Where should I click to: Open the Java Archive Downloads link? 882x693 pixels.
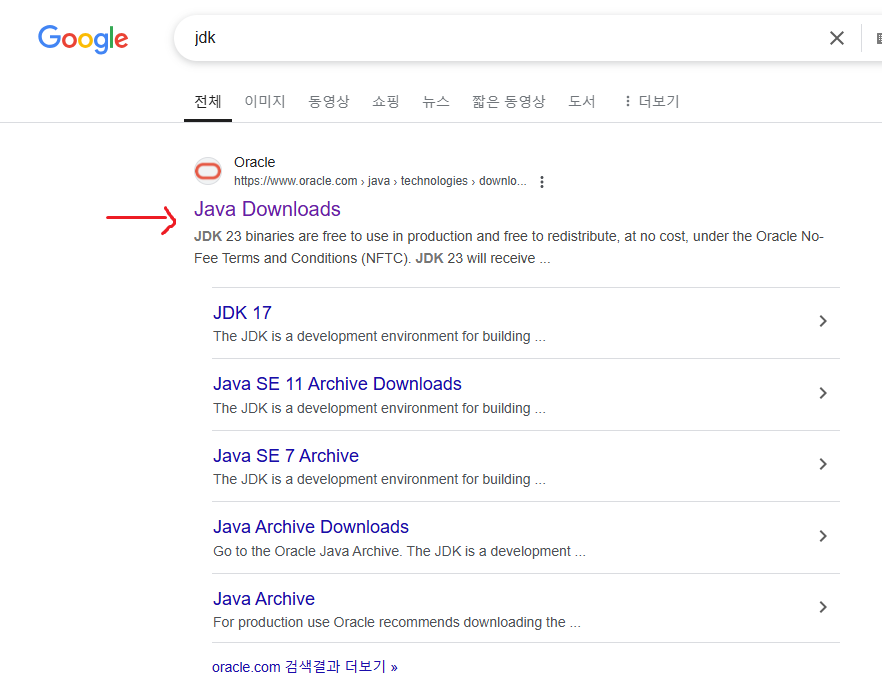311,526
